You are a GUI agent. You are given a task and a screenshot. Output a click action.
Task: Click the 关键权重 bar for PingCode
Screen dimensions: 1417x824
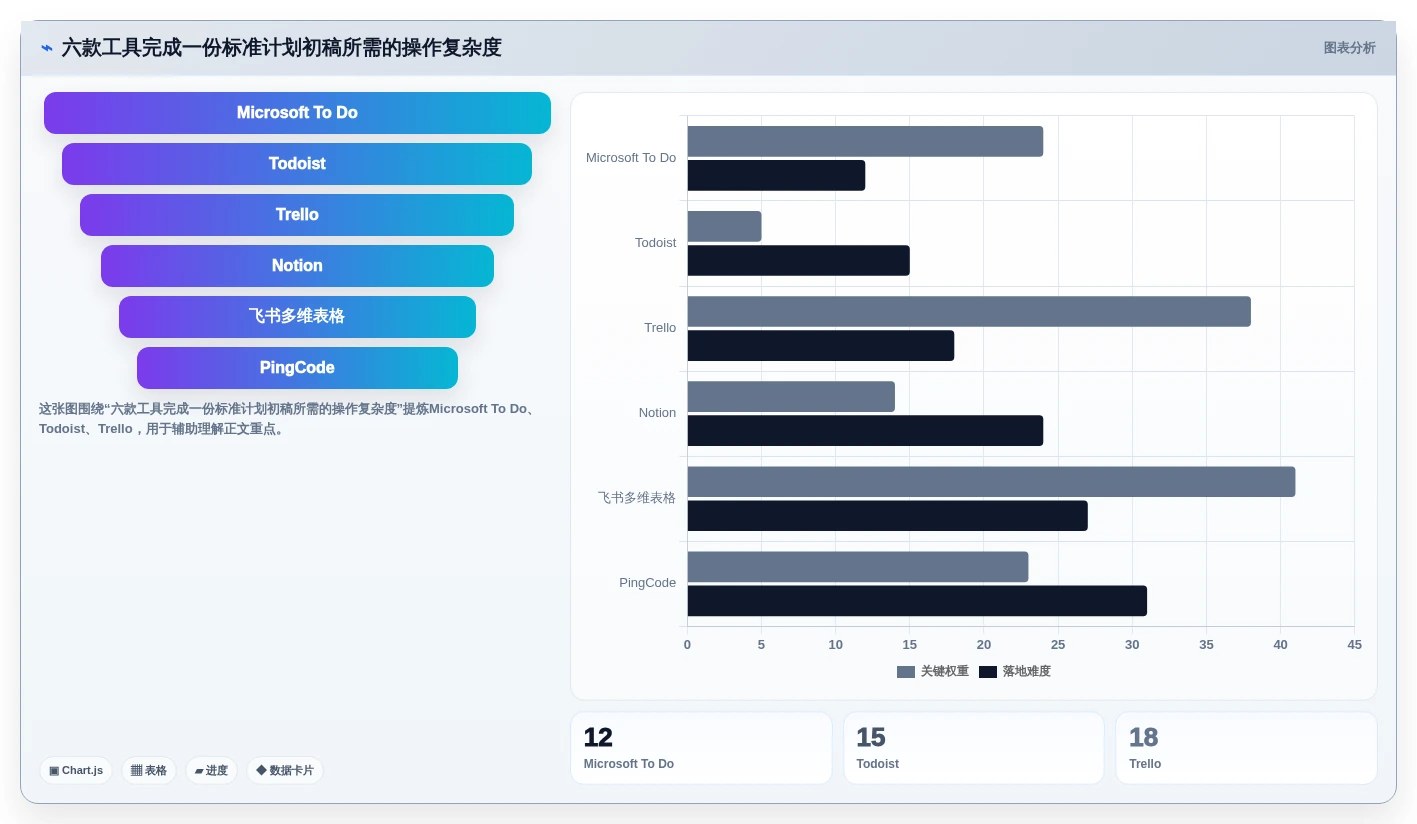(x=858, y=567)
